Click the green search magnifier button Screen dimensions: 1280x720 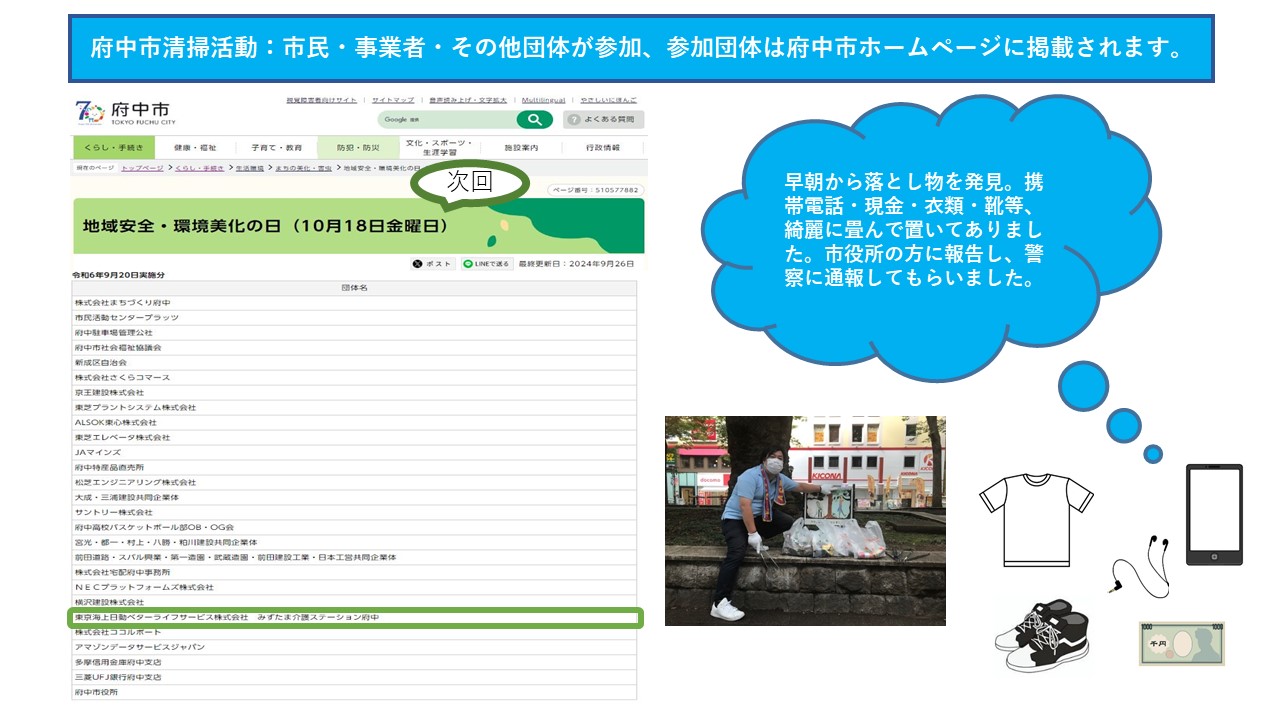click(x=534, y=120)
